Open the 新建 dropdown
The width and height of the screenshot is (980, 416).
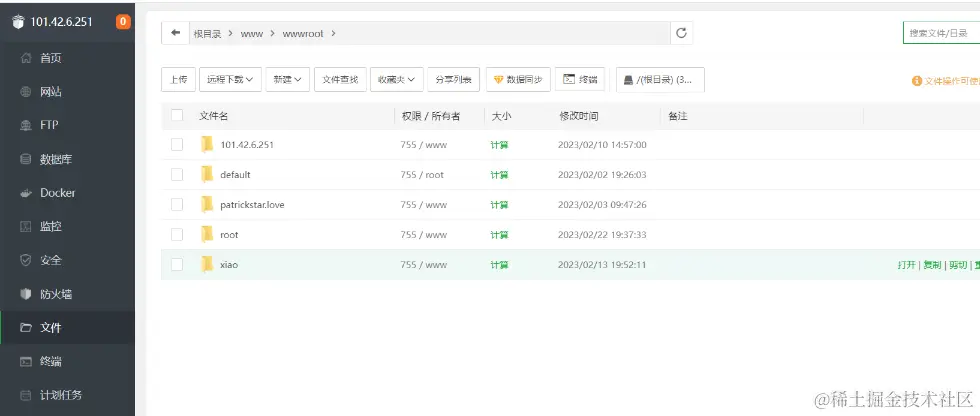click(x=288, y=79)
